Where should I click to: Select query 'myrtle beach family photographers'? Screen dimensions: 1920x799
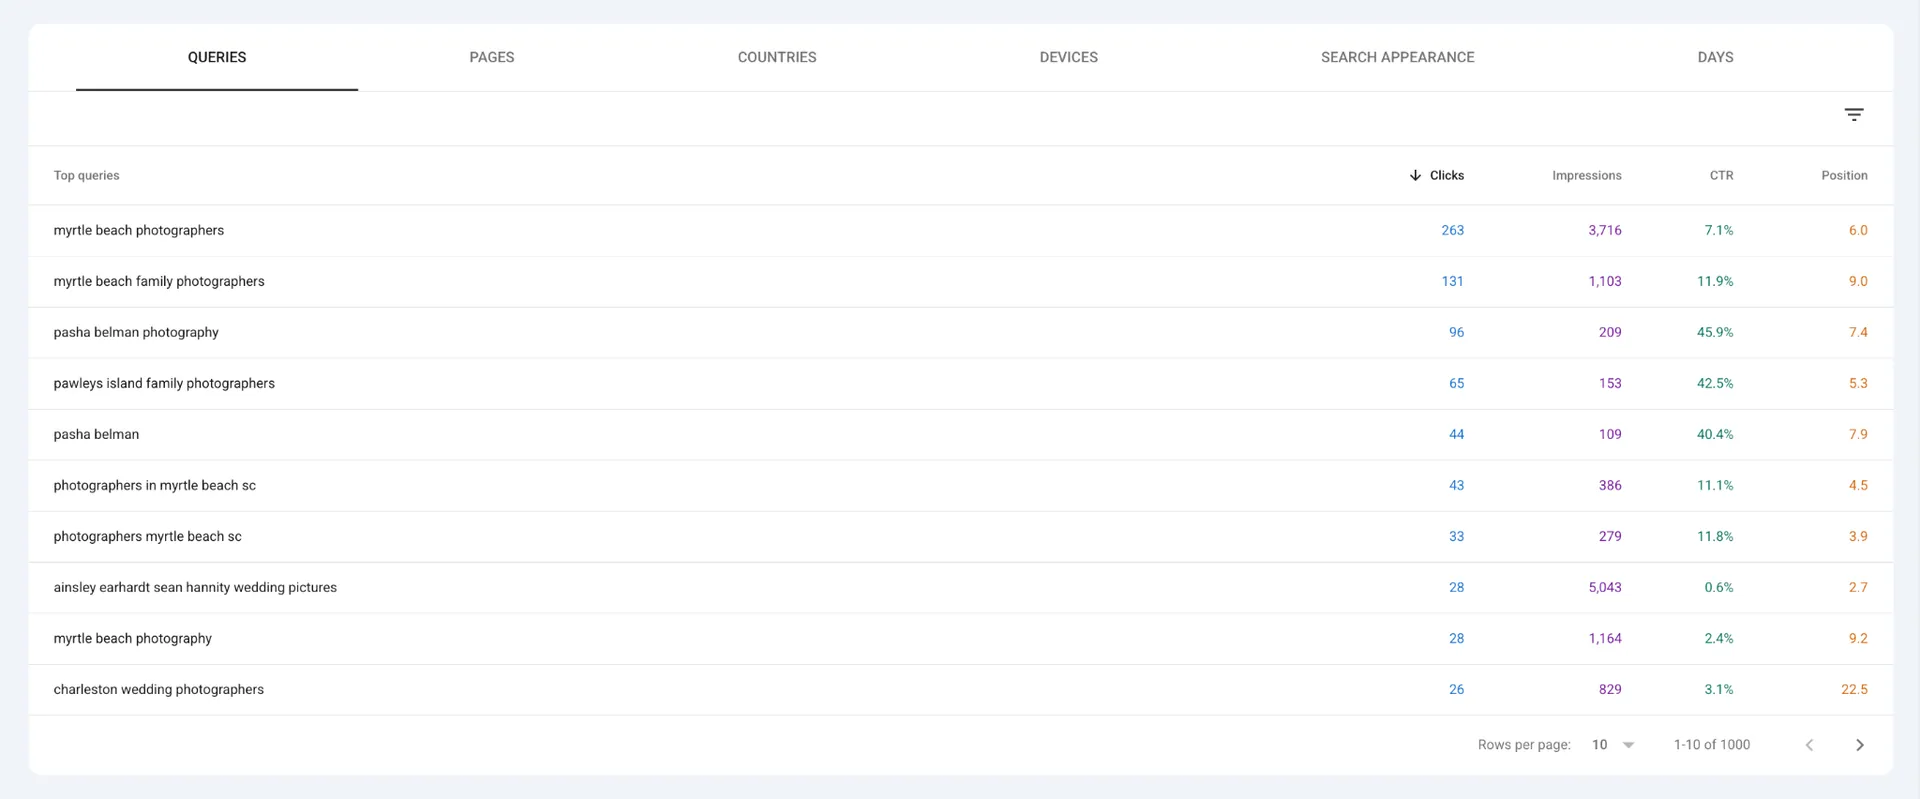[x=159, y=281]
